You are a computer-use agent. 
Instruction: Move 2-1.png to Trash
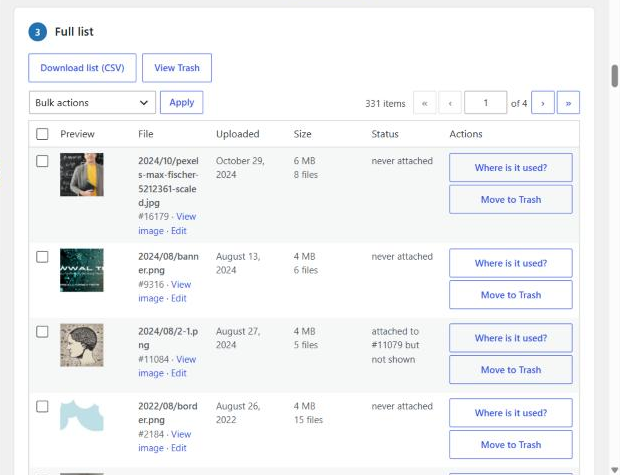click(511, 370)
